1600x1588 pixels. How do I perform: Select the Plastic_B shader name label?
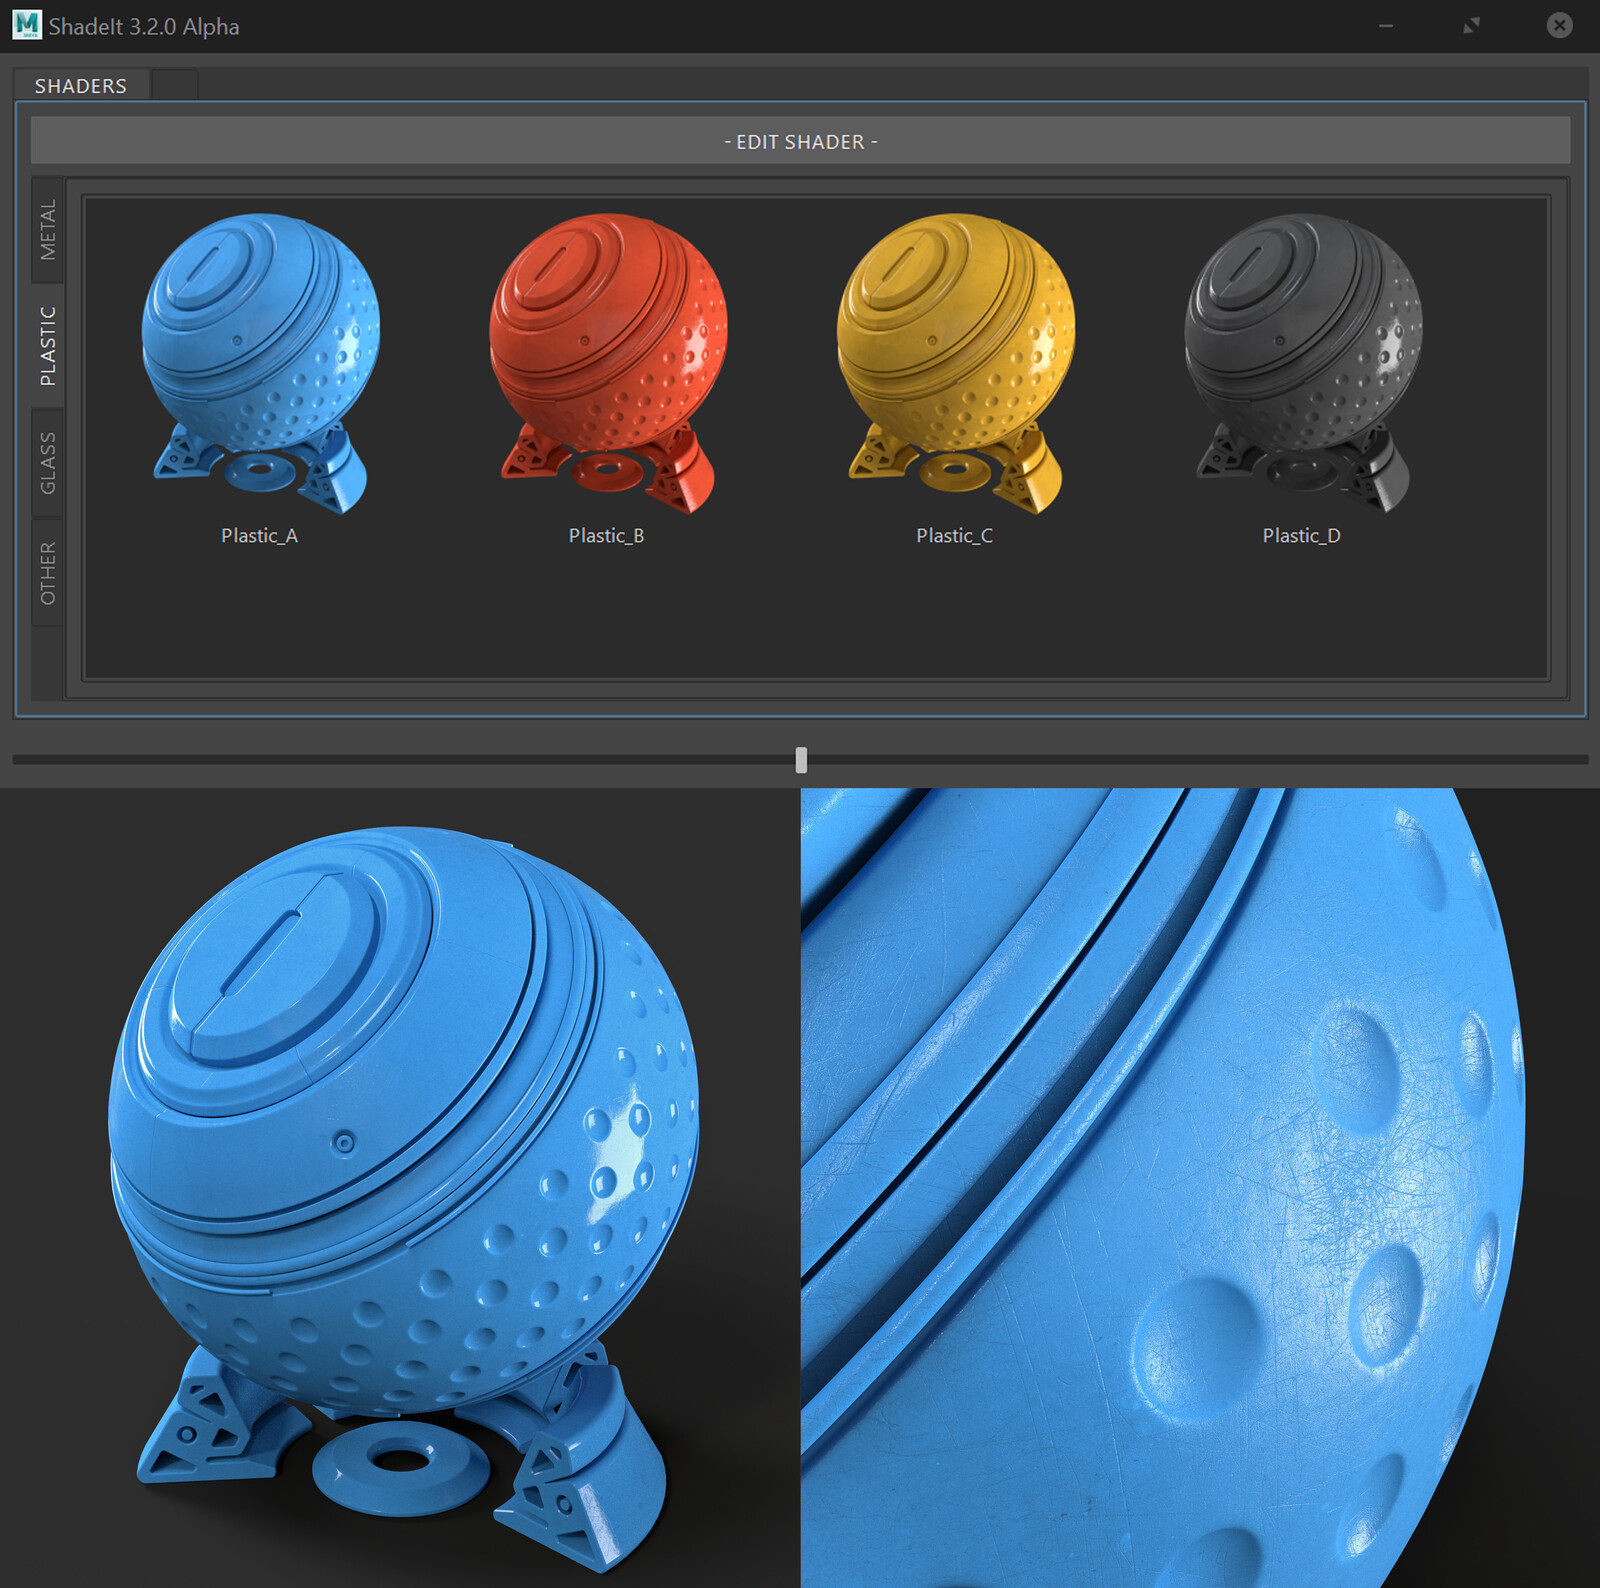point(605,535)
